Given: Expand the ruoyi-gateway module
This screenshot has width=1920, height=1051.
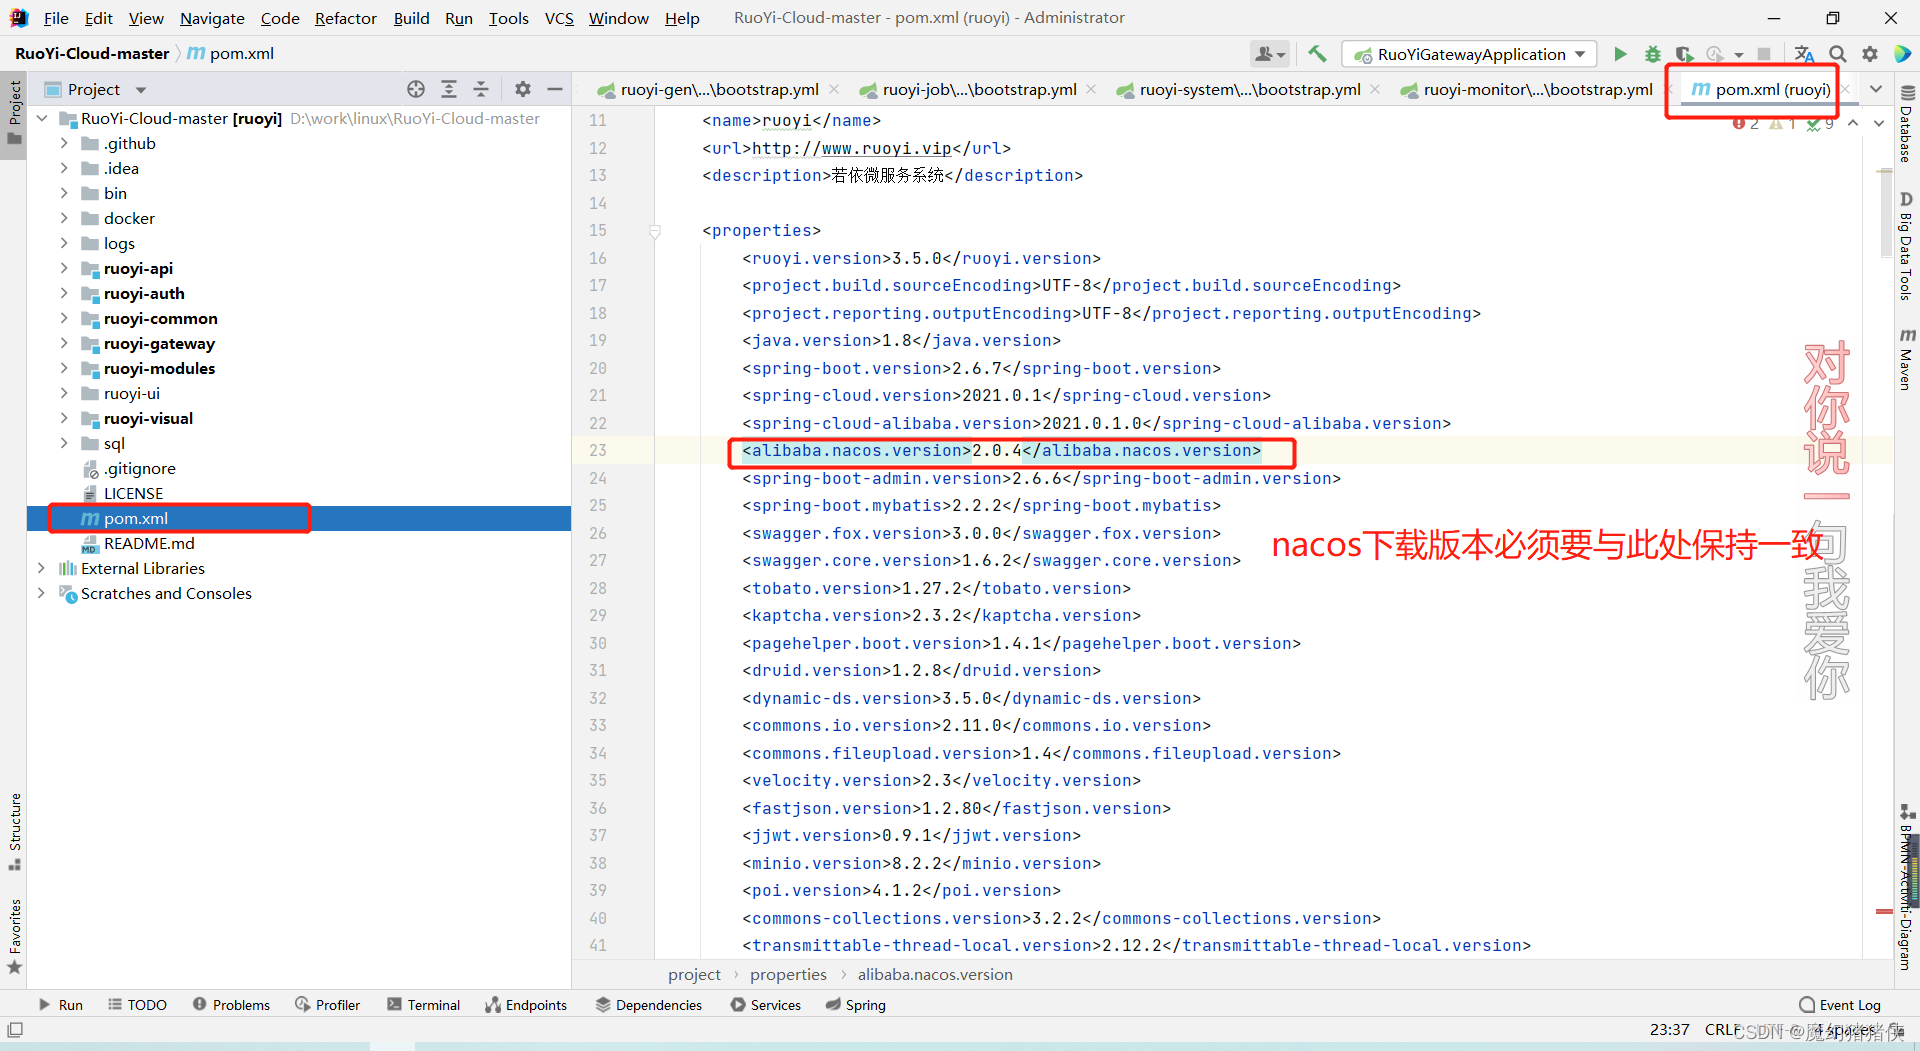Looking at the screenshot, I should [64, 343].
